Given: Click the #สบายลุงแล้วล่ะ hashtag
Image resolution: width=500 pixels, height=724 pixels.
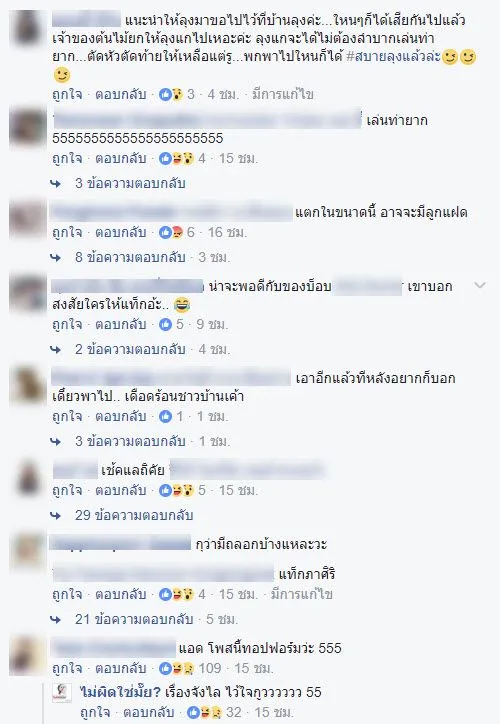Looking at the screenshot, I should click(393, 57).
